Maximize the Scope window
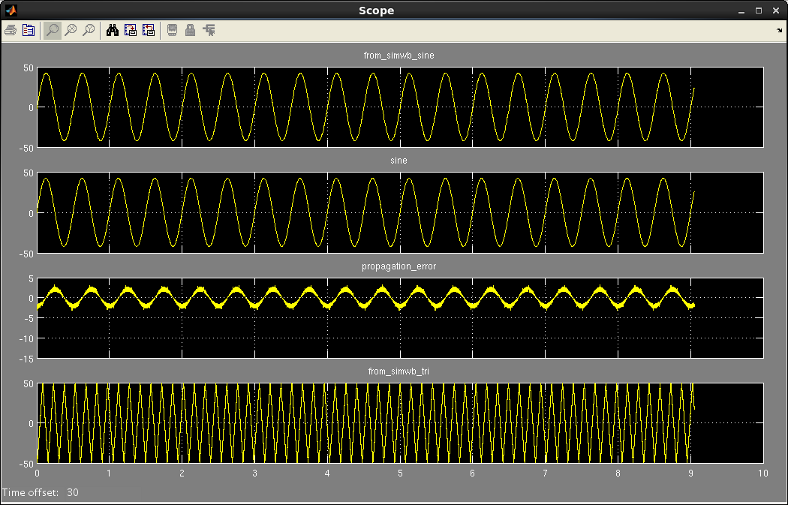The height and width of the screenshot is (505, 788). (x=759, y=11)
